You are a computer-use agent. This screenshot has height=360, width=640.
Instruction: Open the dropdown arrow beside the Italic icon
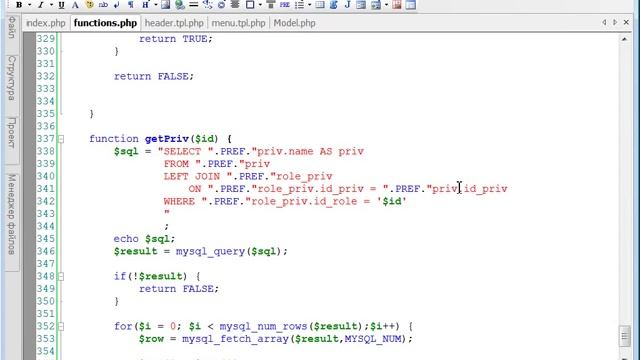coord(51,5)
